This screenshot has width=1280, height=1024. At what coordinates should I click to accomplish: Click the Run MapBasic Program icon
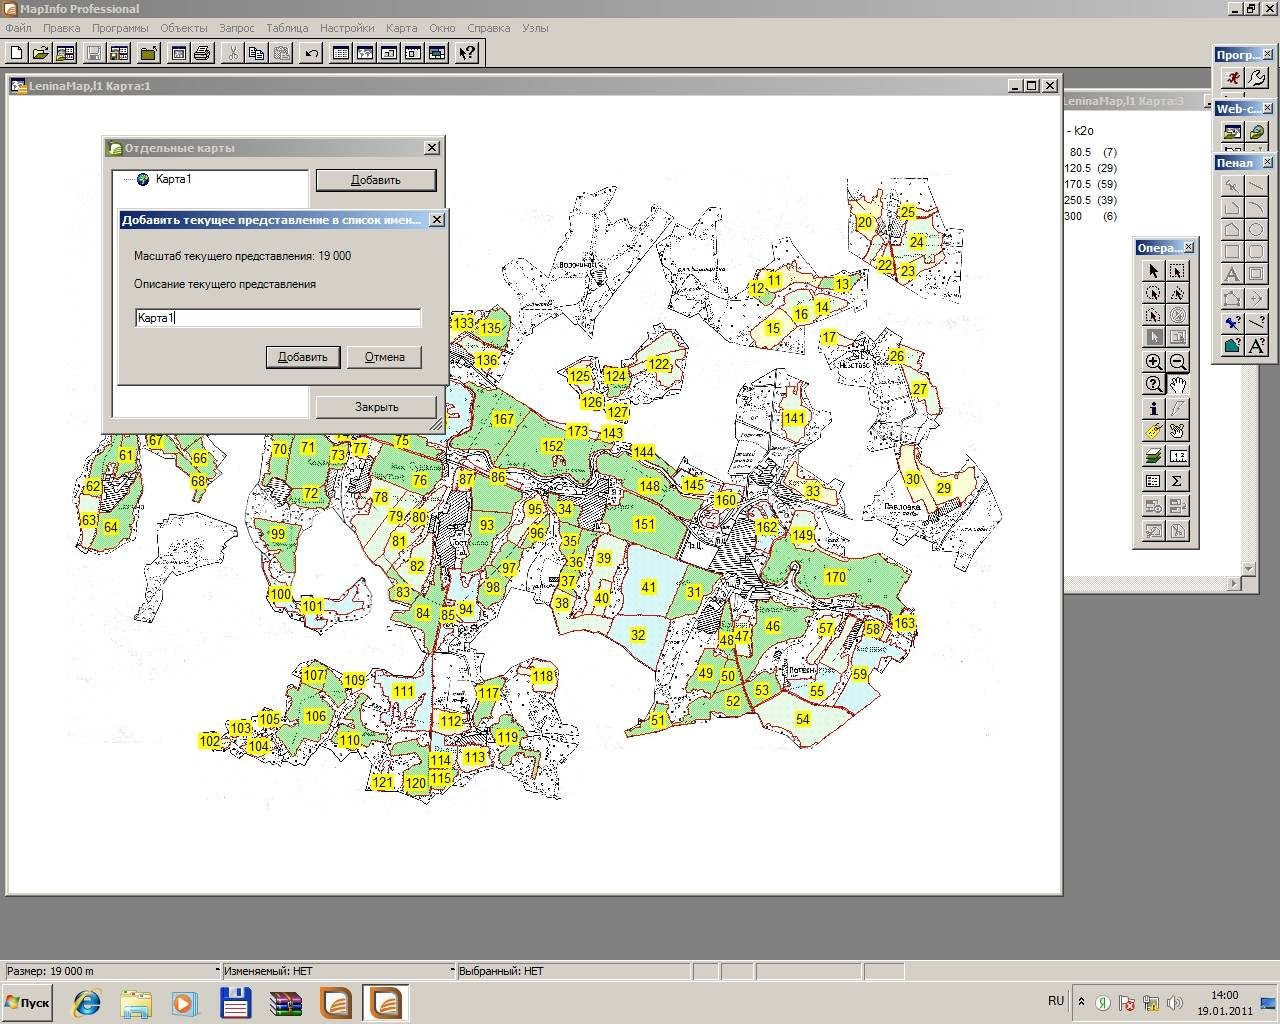1233,78
